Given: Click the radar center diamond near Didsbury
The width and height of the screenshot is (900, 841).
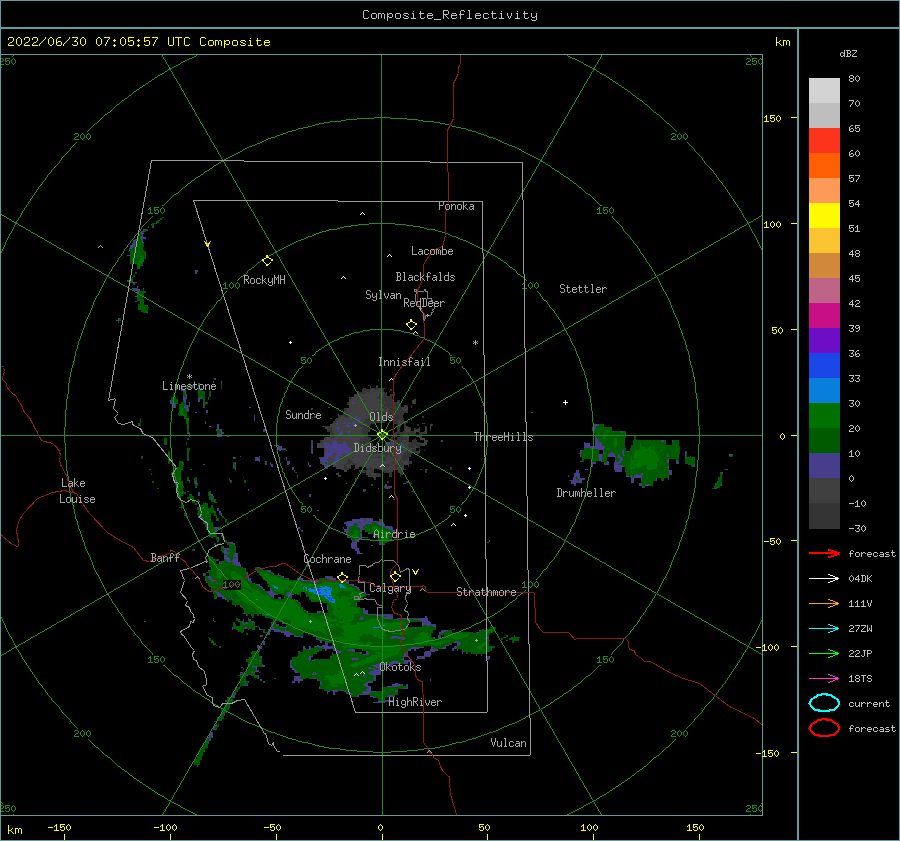Looking at the screenshot, I should (382, 435).
